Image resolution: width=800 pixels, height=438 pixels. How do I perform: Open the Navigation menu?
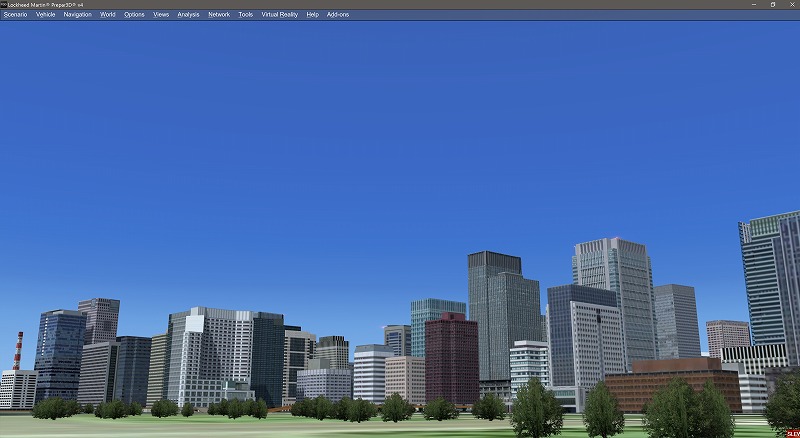pos(78,15)
